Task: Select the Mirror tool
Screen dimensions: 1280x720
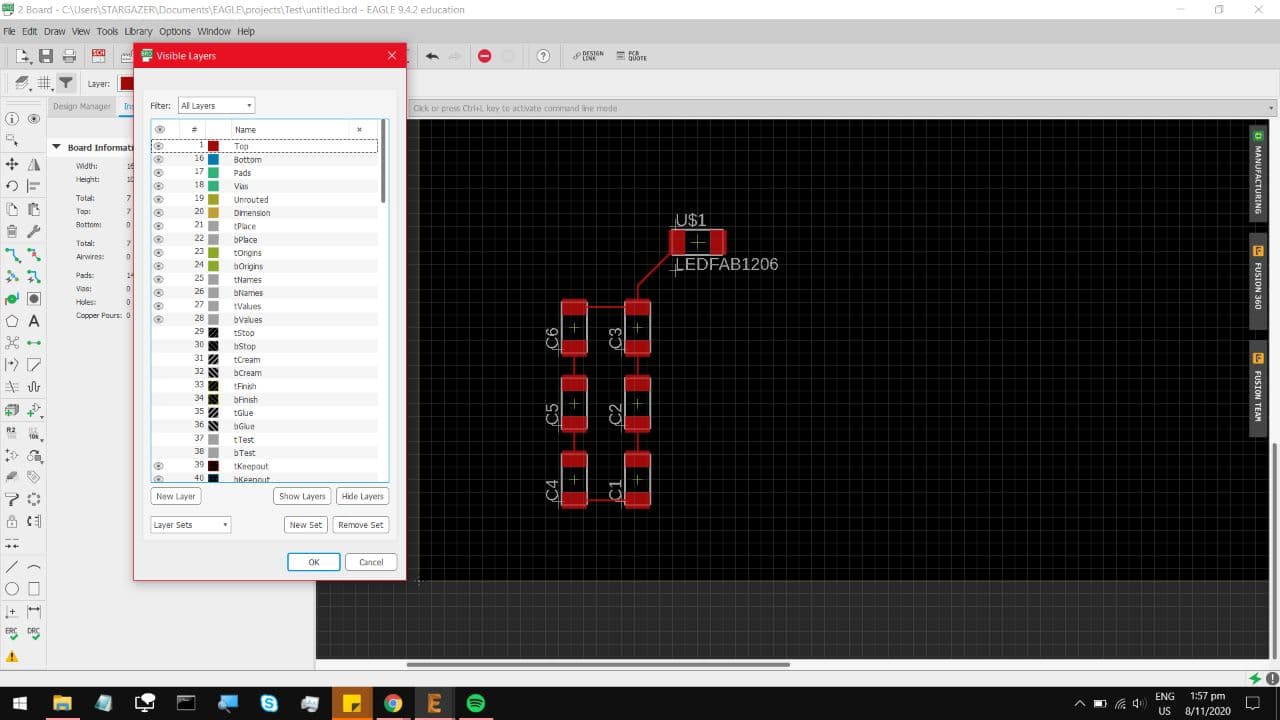Action: (x=34, y=164)
